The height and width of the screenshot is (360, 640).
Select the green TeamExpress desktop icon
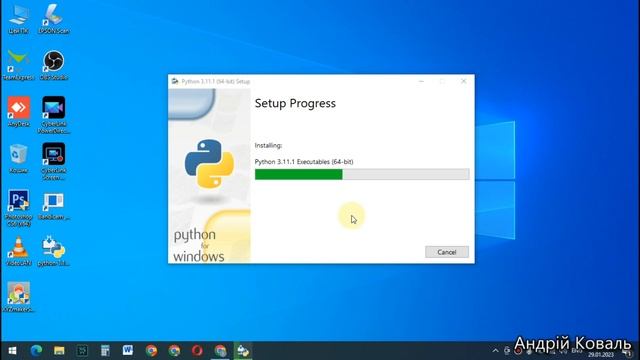click(18, 65)
